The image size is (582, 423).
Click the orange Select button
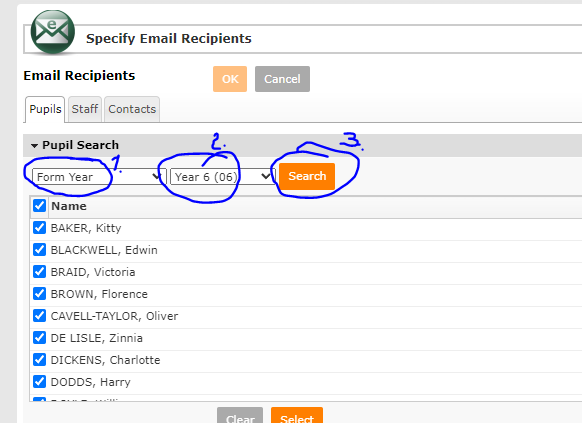[297, 417]
